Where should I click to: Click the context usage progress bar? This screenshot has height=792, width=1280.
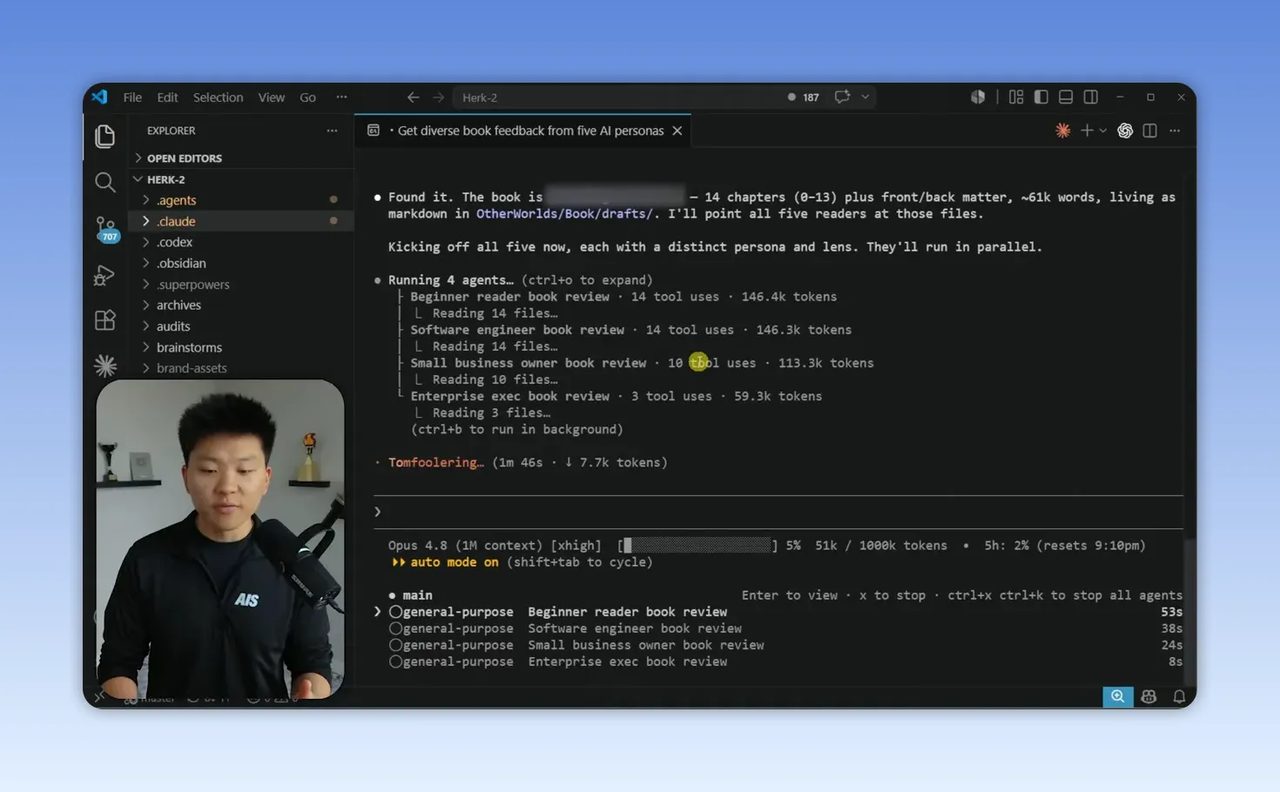(x=698, y=546)
